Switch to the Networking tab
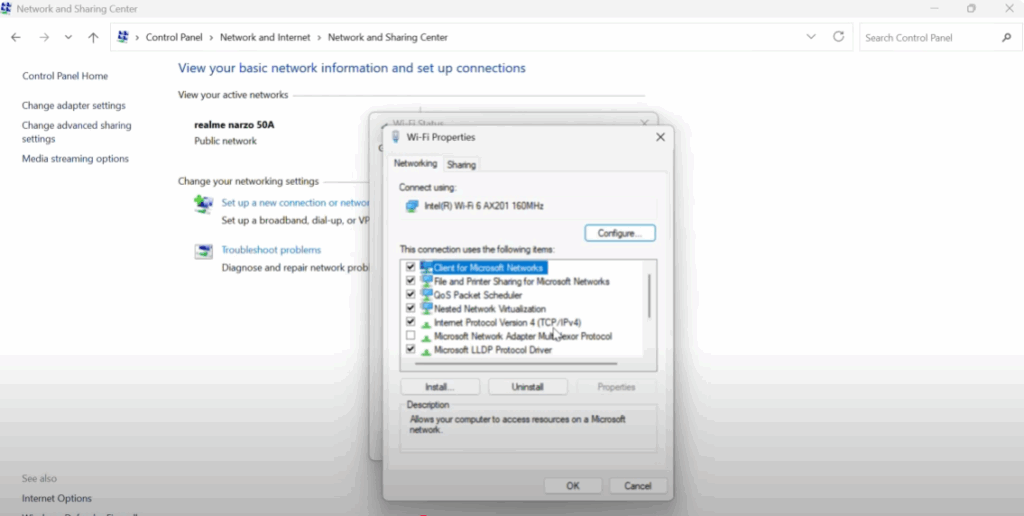1024x516 pixels. [415, 163]
